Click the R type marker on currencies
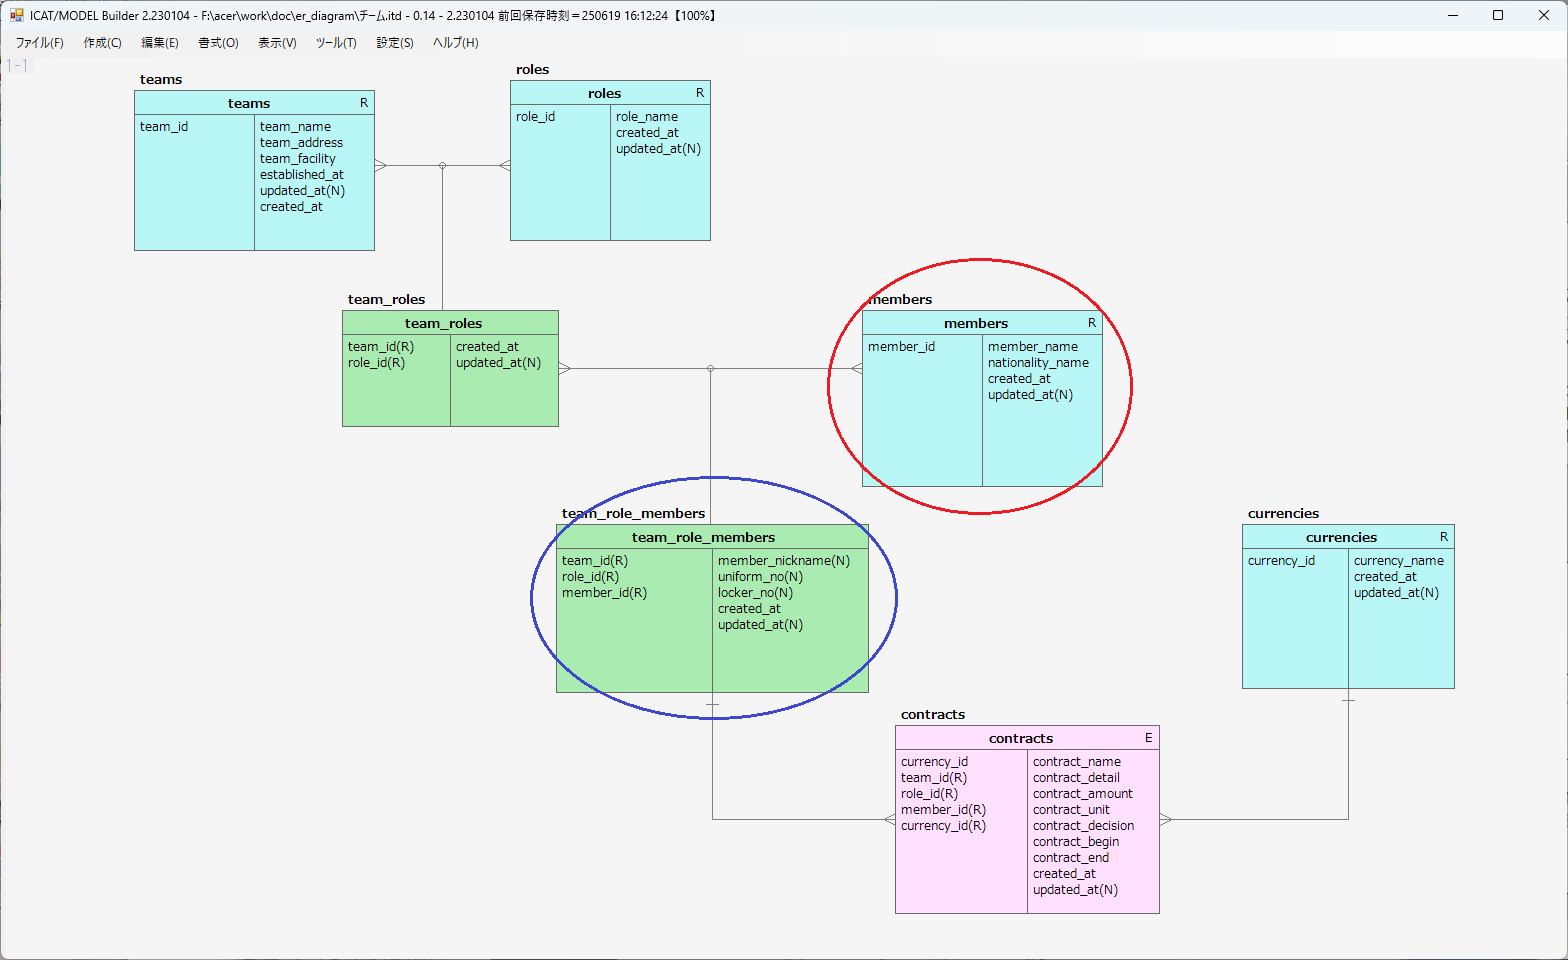The width and height of the screenshot is (1568, 960). 1443,537
